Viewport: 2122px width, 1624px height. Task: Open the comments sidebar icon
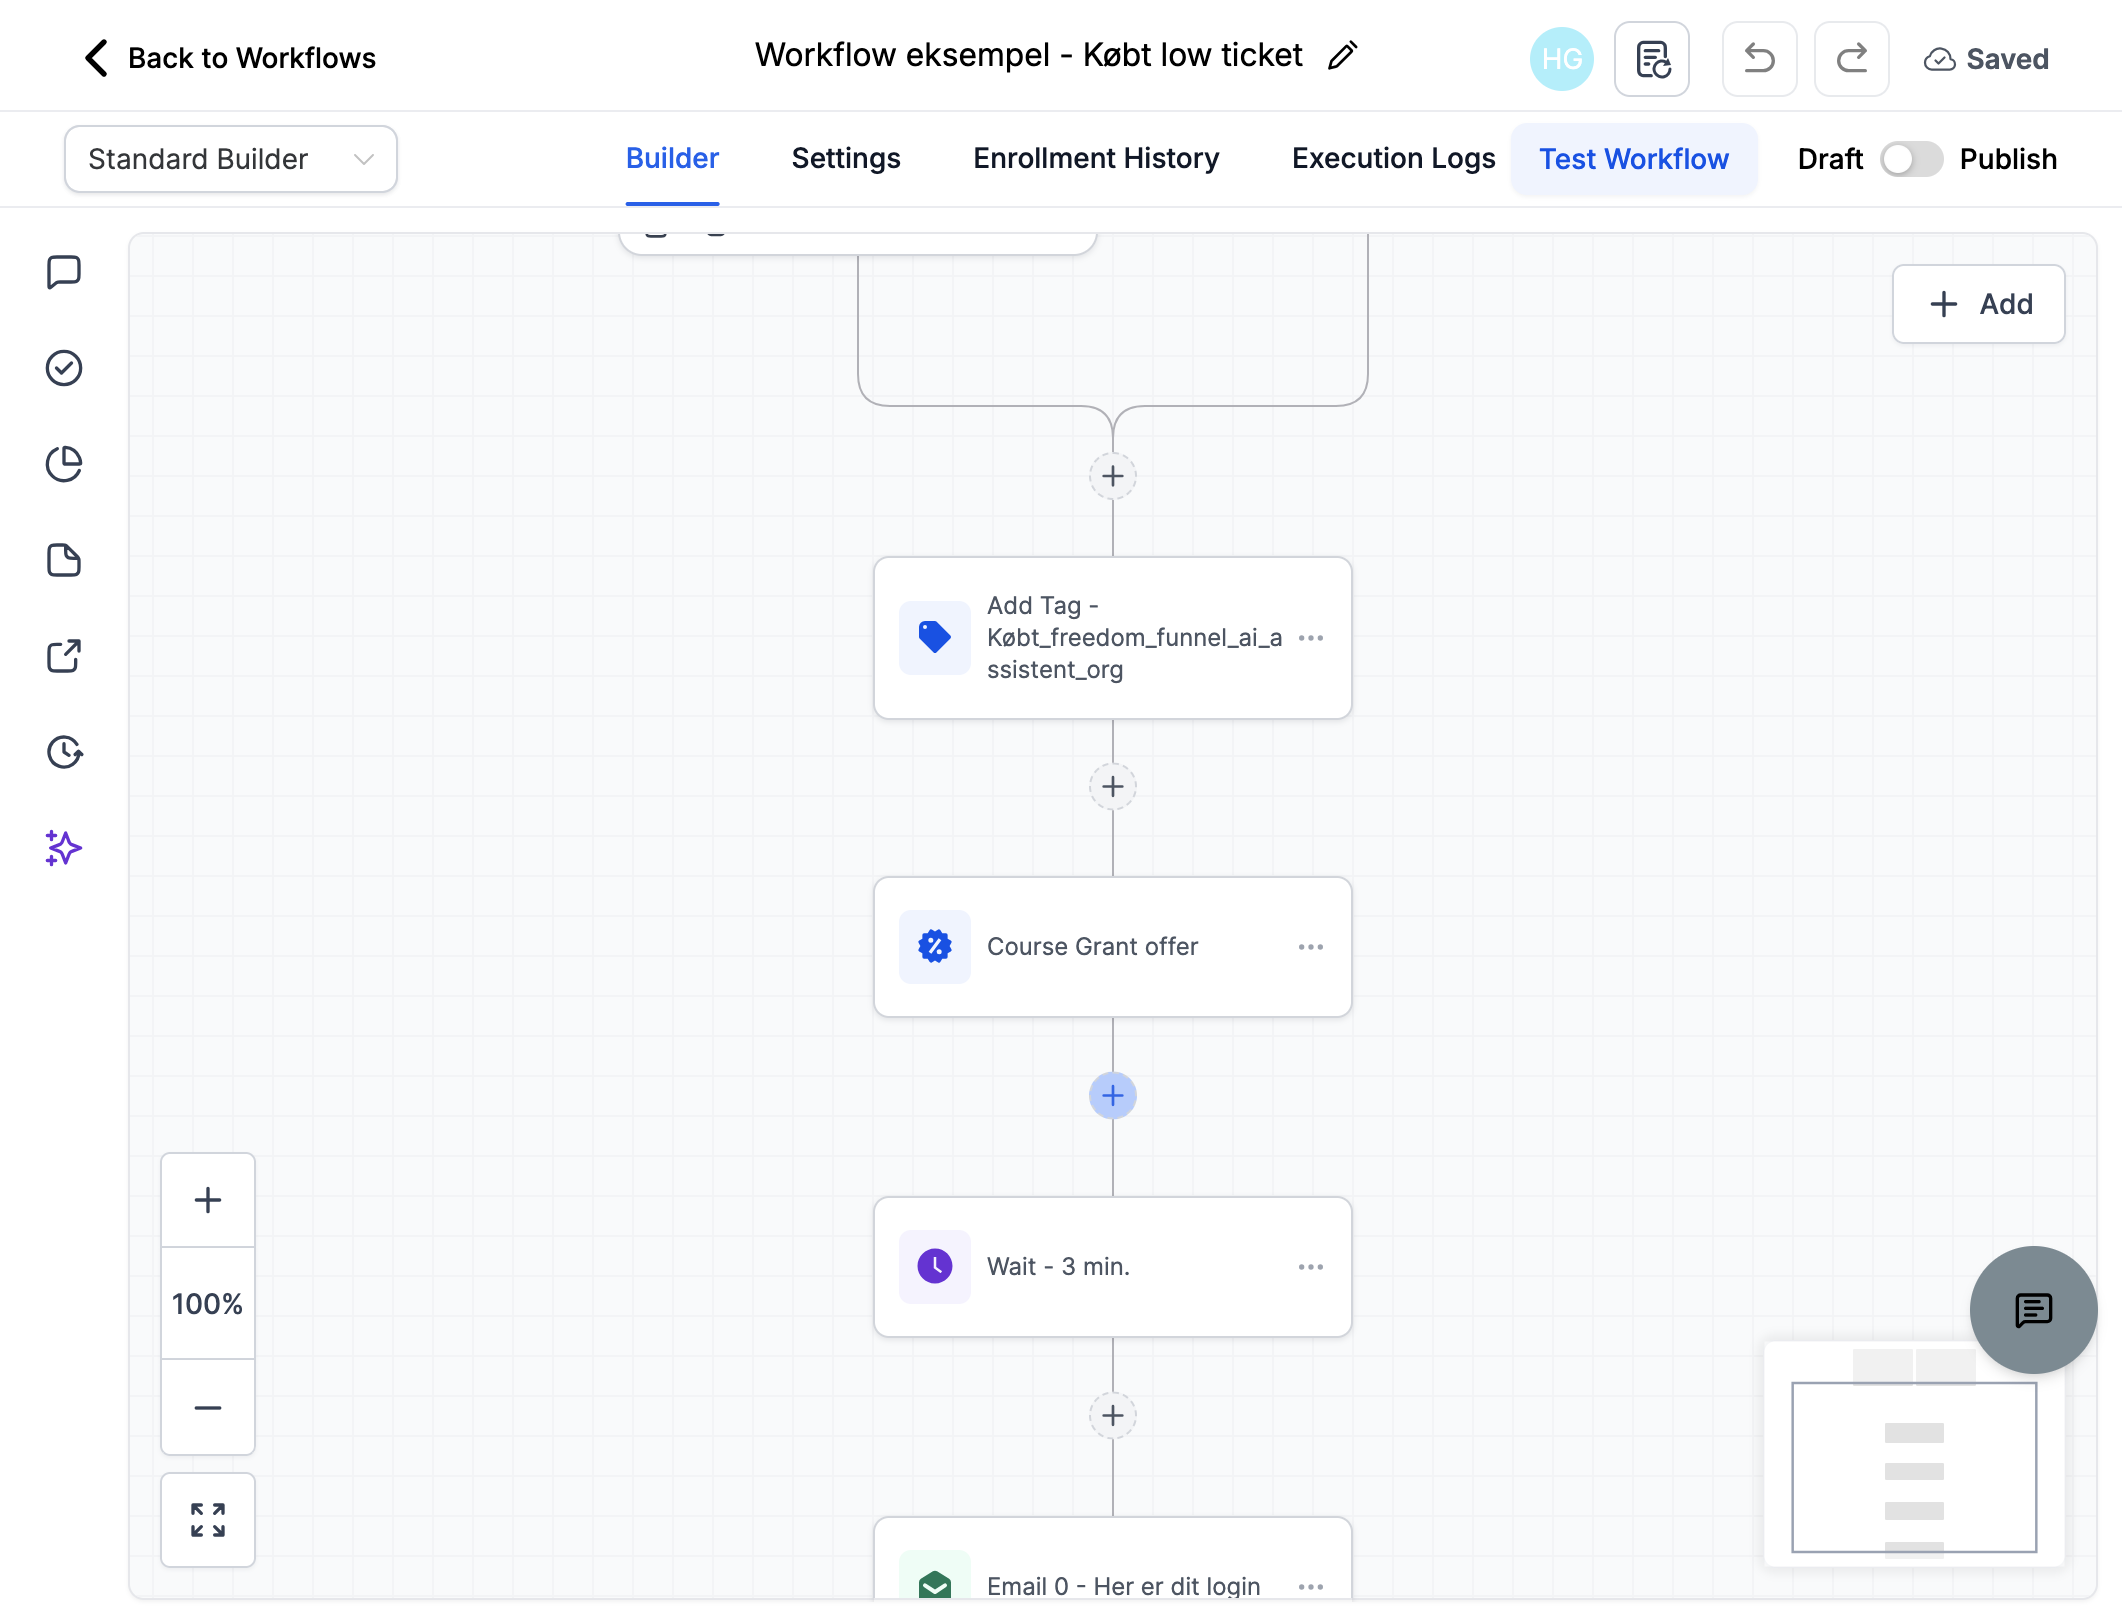point(64,272)
